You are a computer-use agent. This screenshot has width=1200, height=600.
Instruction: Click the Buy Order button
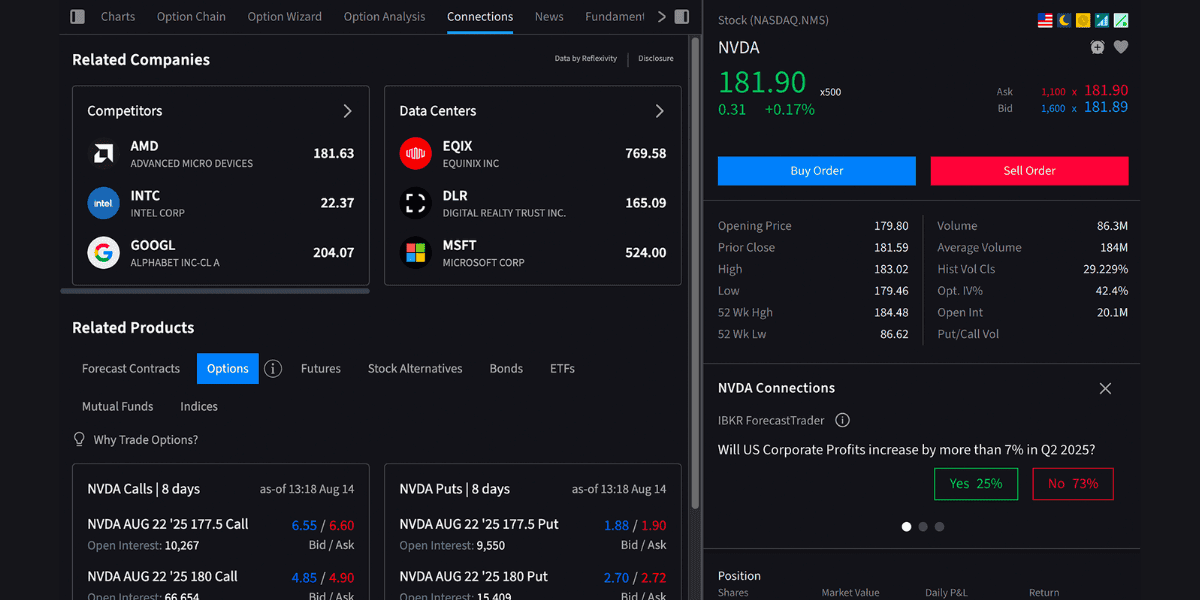coord(817,171)
